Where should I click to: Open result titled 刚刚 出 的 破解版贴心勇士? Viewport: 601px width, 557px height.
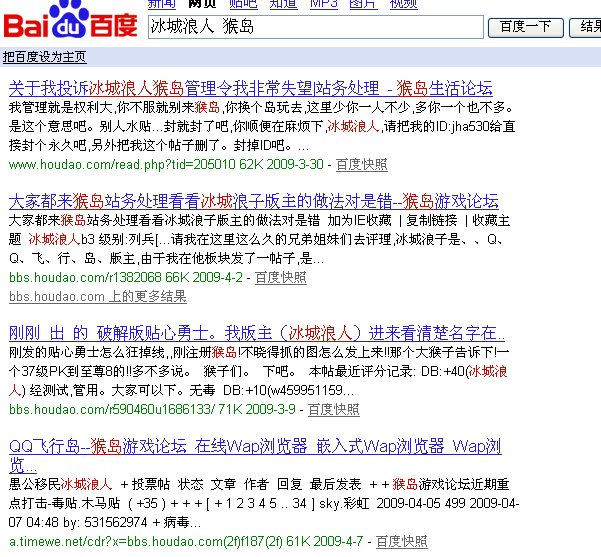pyautogui.click(x=257, y=333)
